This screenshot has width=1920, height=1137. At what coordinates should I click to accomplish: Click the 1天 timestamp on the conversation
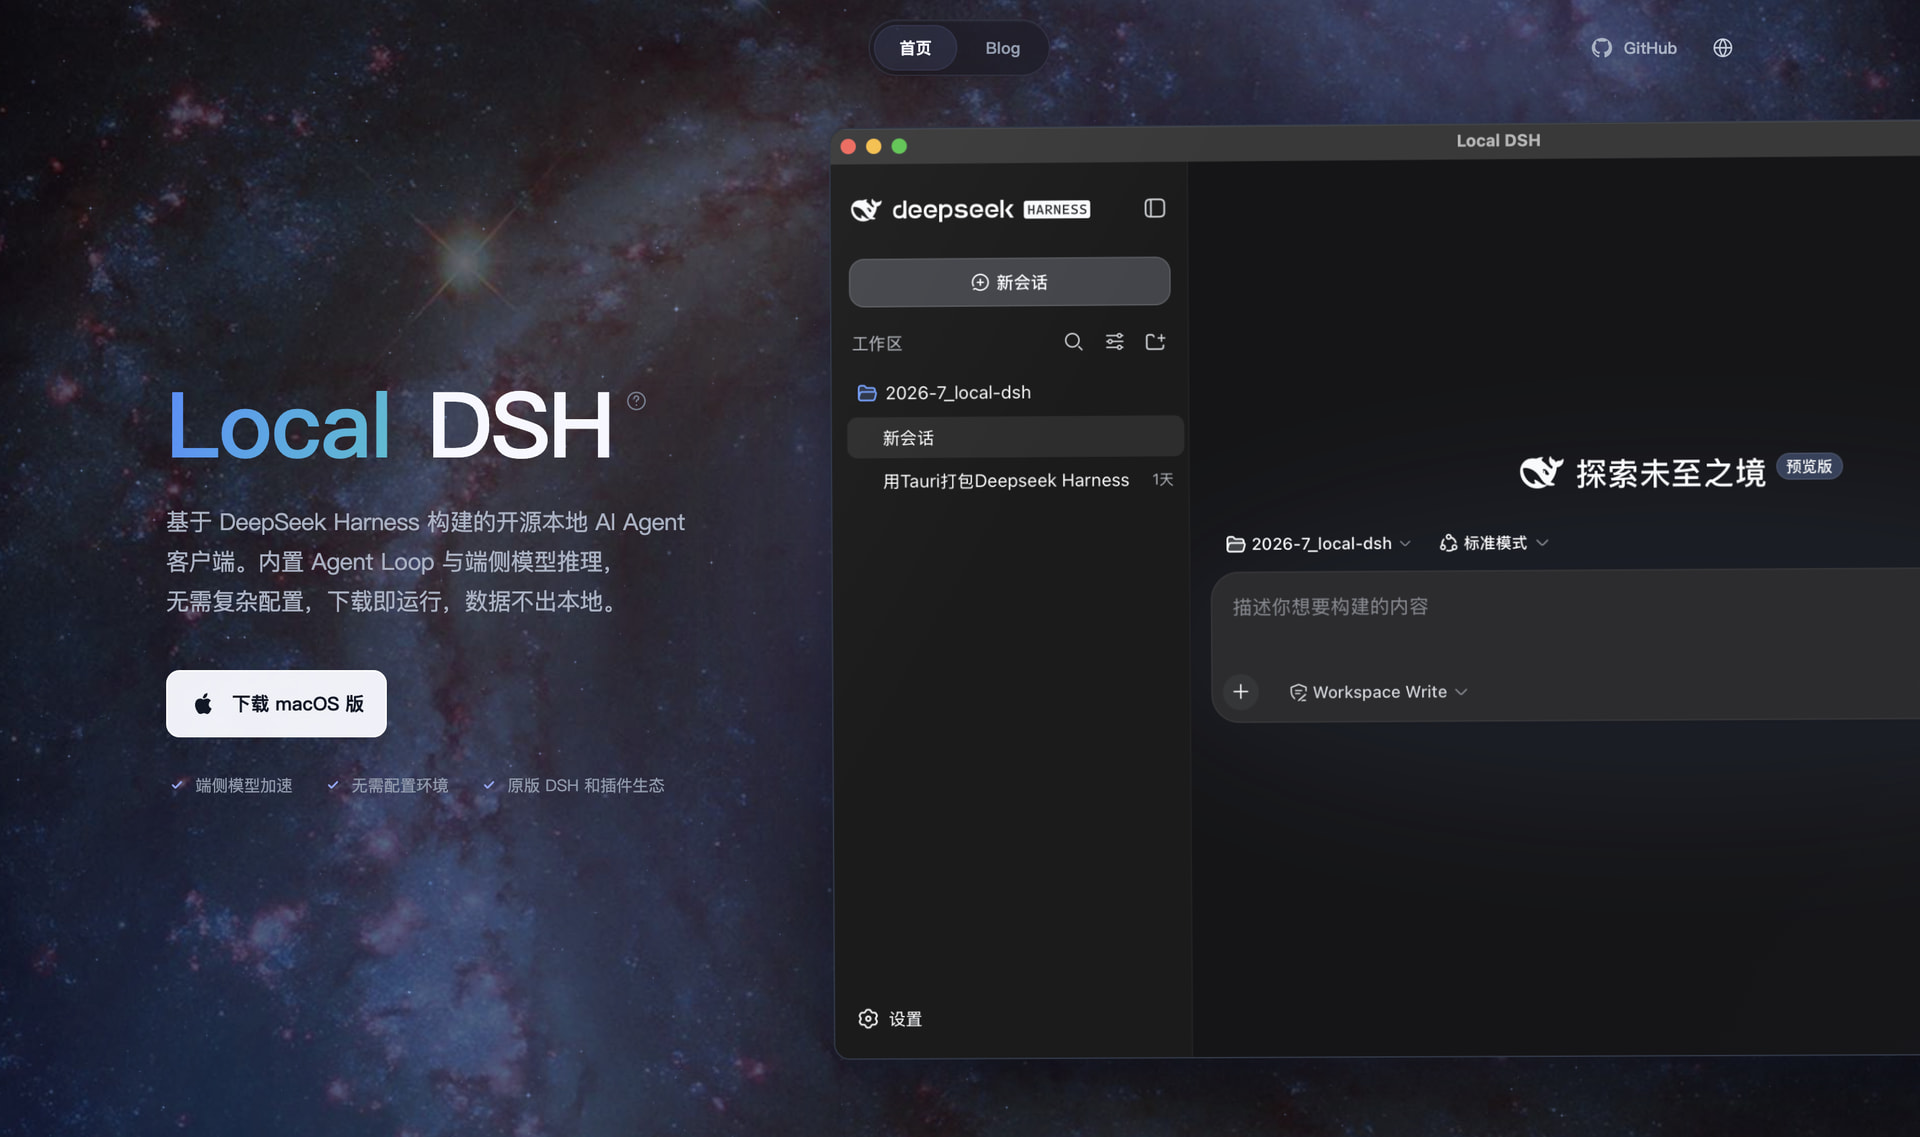(1162, 480)
